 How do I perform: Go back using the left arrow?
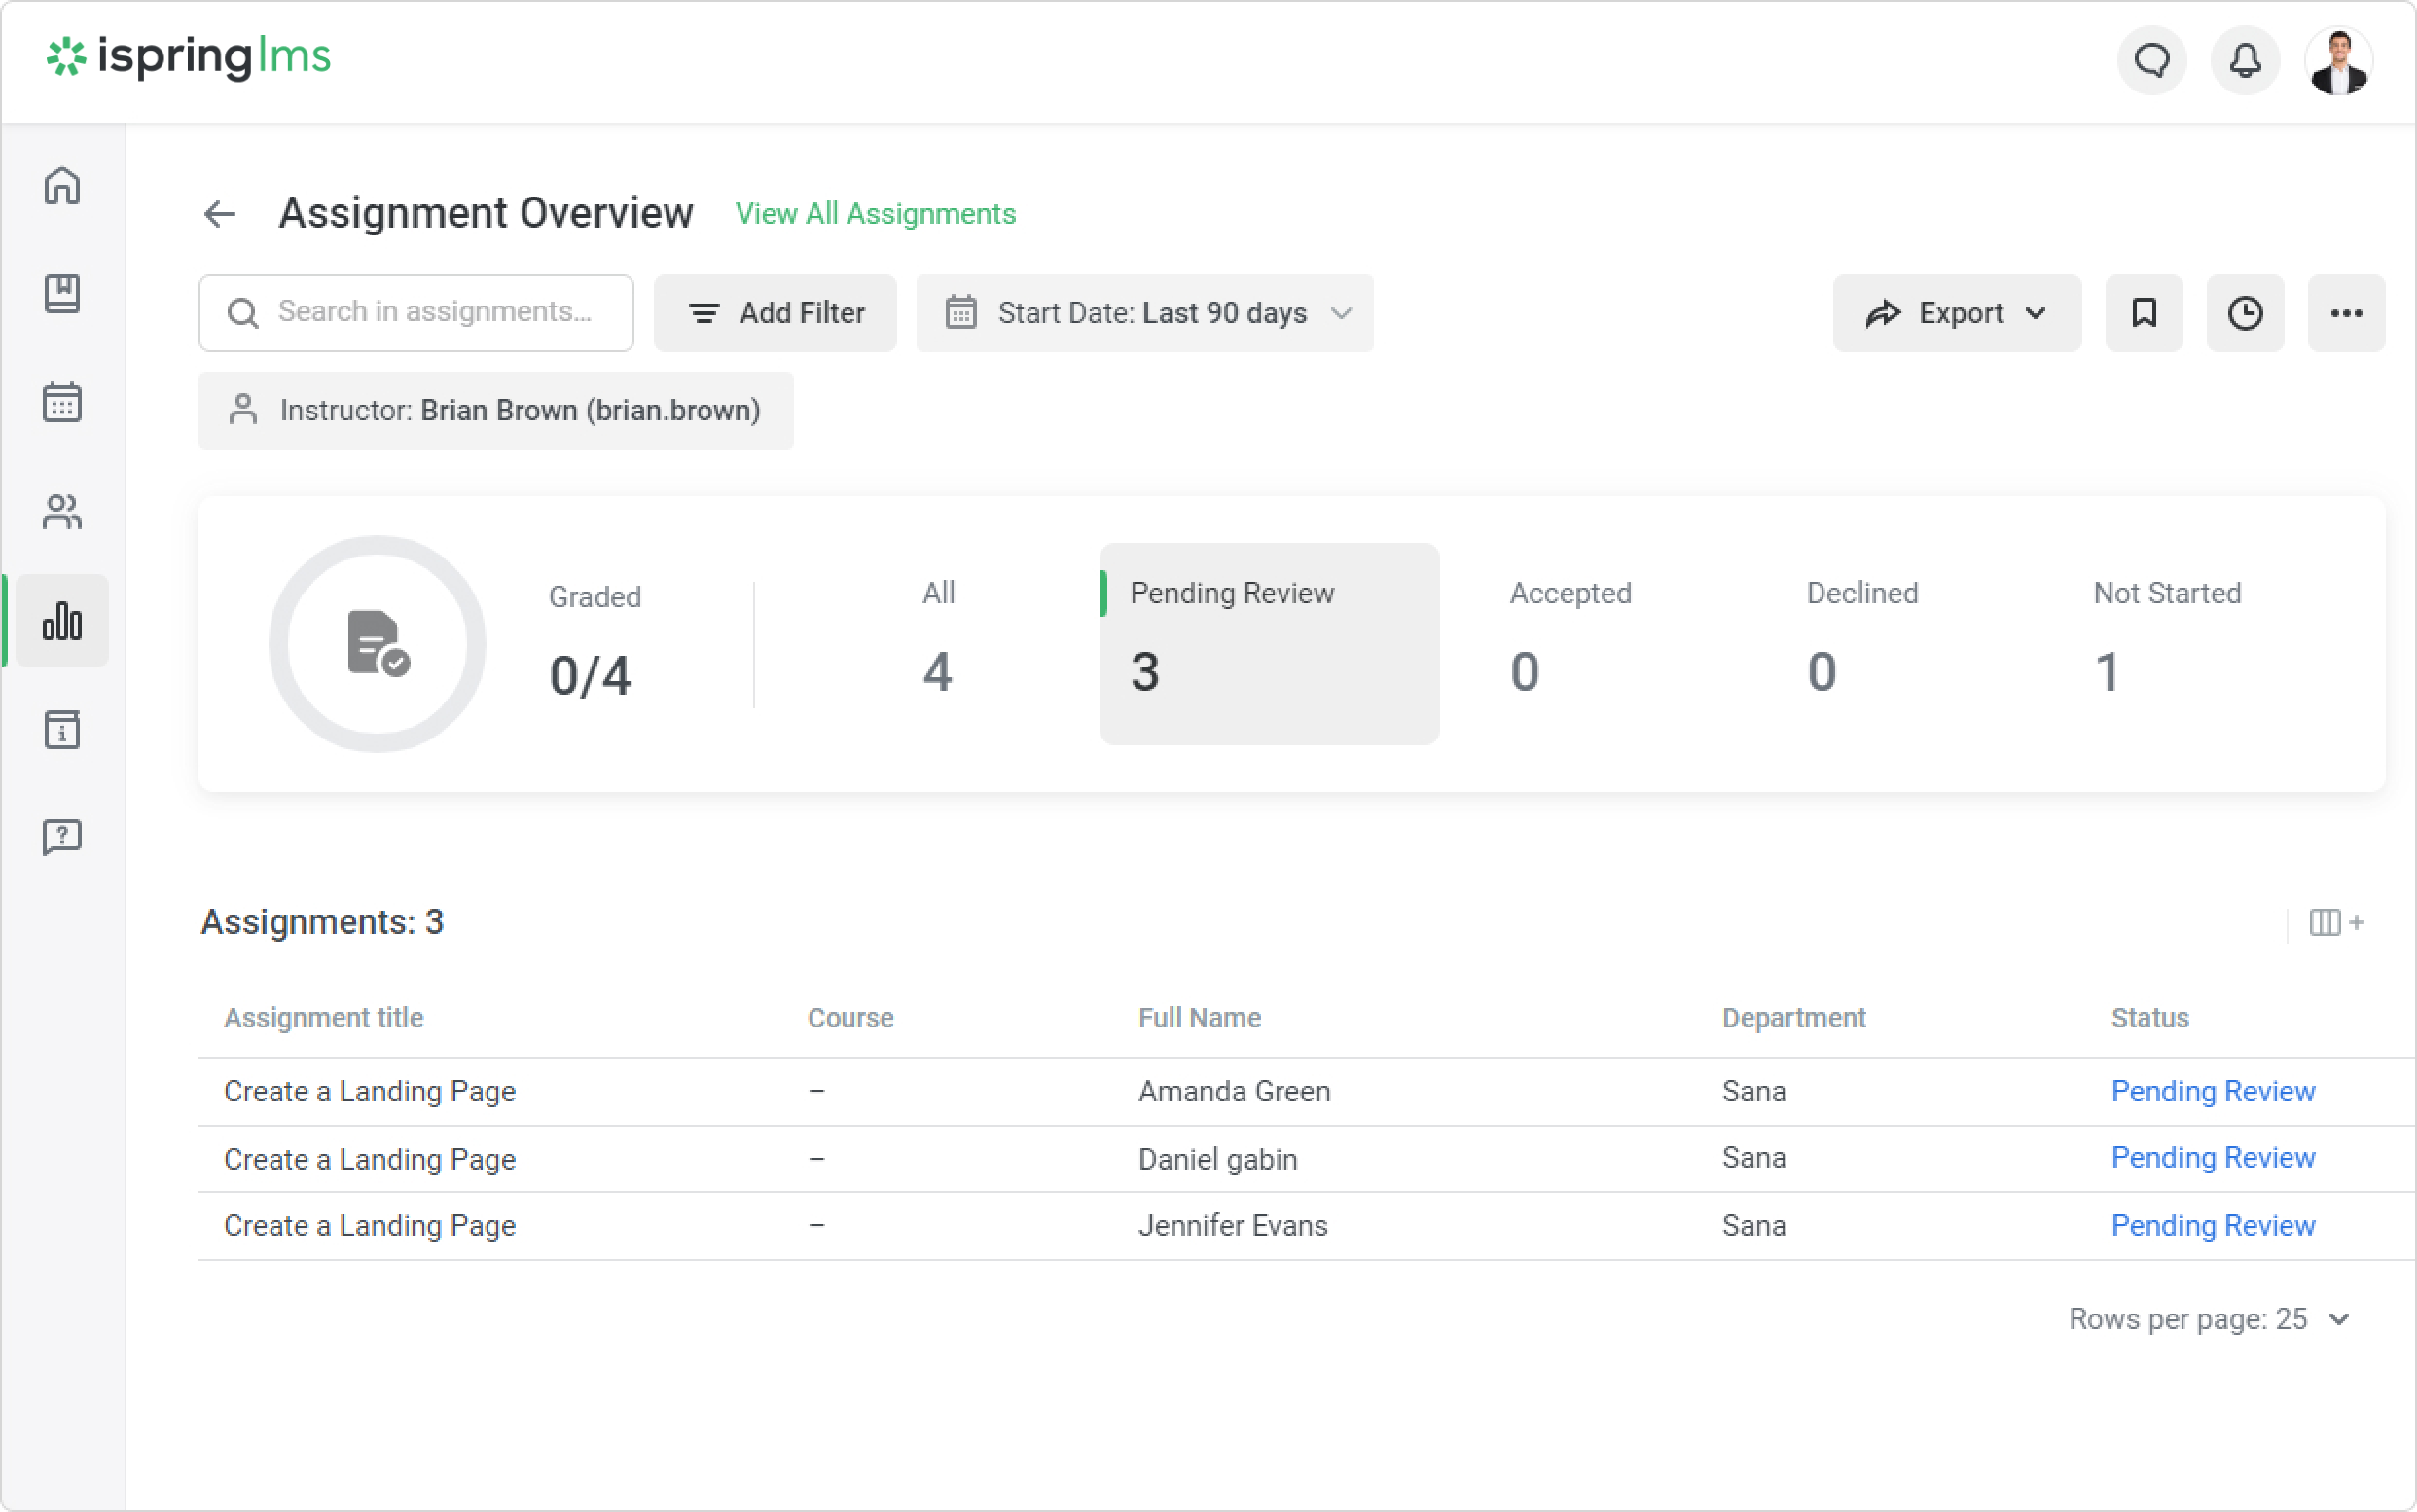coord(219,213)
